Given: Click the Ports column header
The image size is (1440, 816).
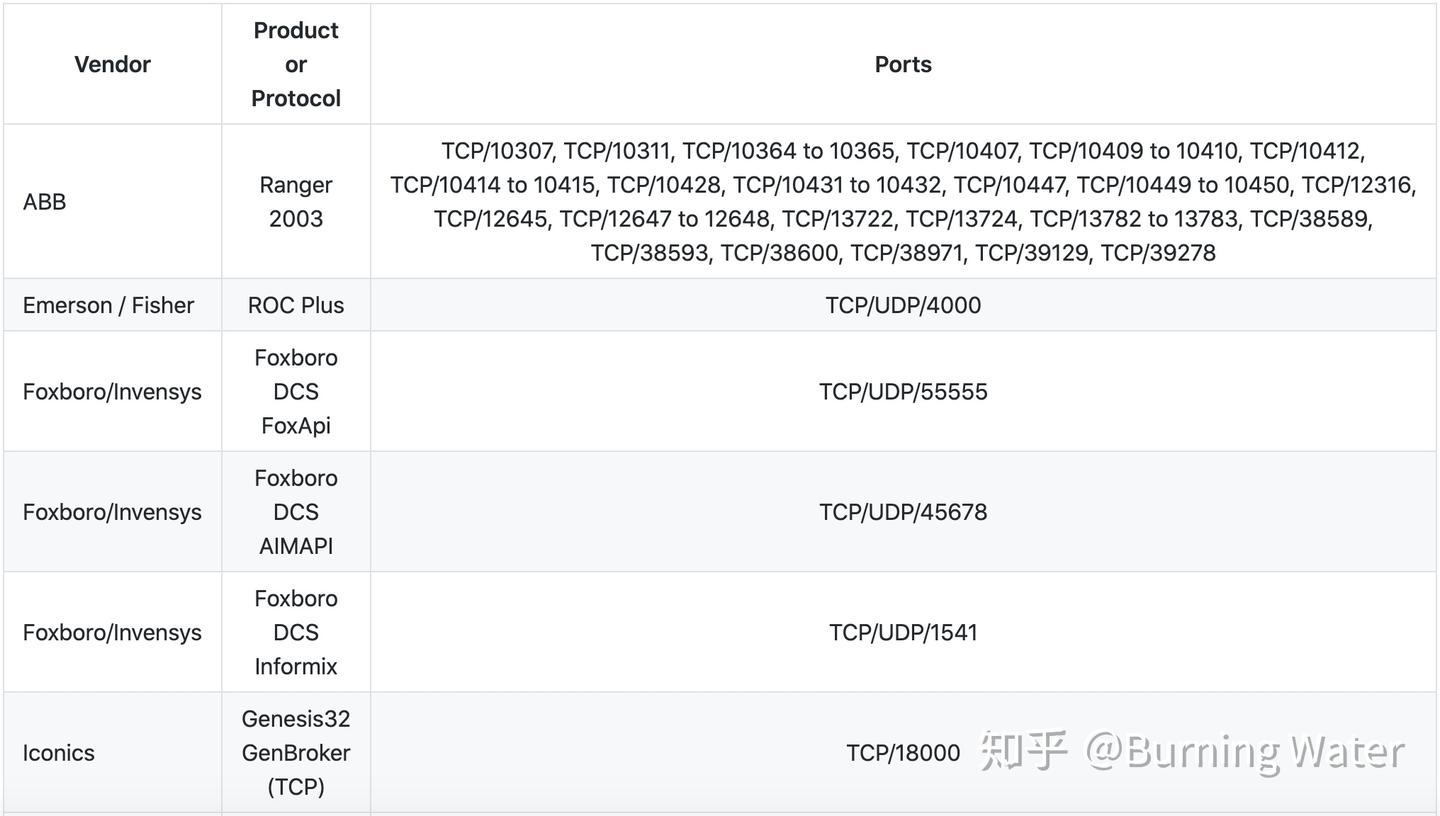Looking at the screenshot, I should [903, 64].
